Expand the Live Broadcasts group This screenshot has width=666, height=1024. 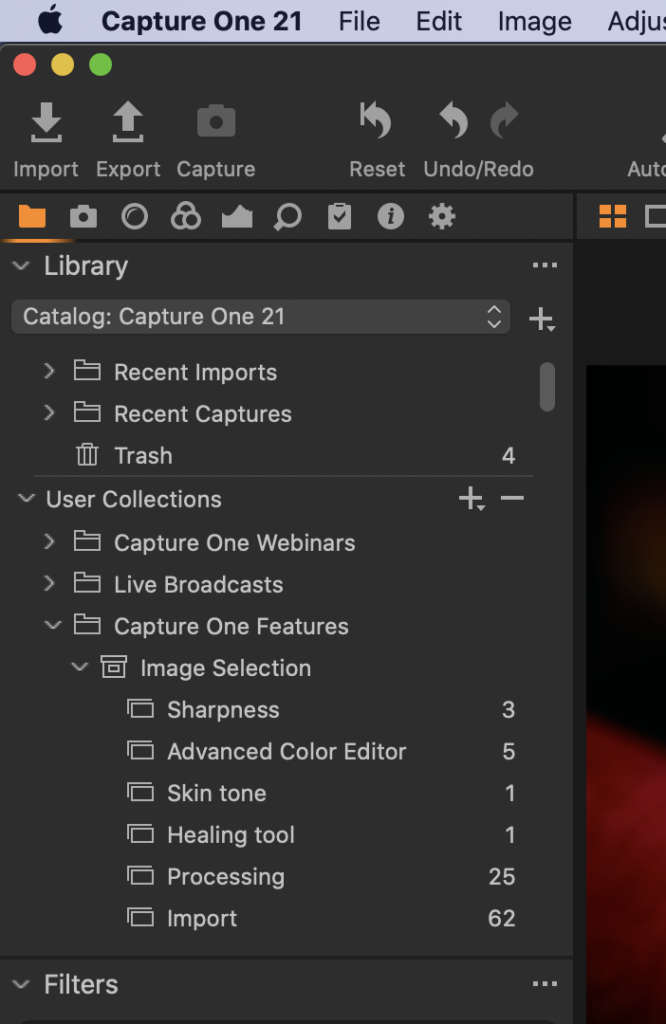point(49,583)
